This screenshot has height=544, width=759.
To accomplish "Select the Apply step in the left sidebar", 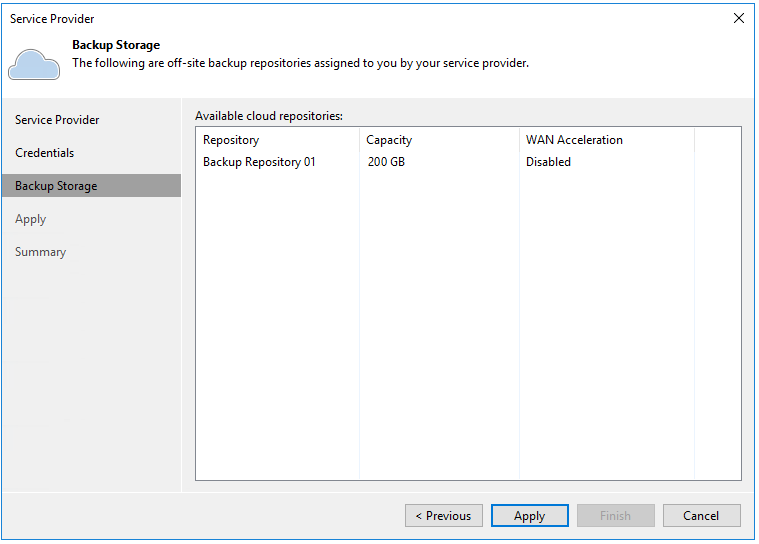I will tap(31, 219).
